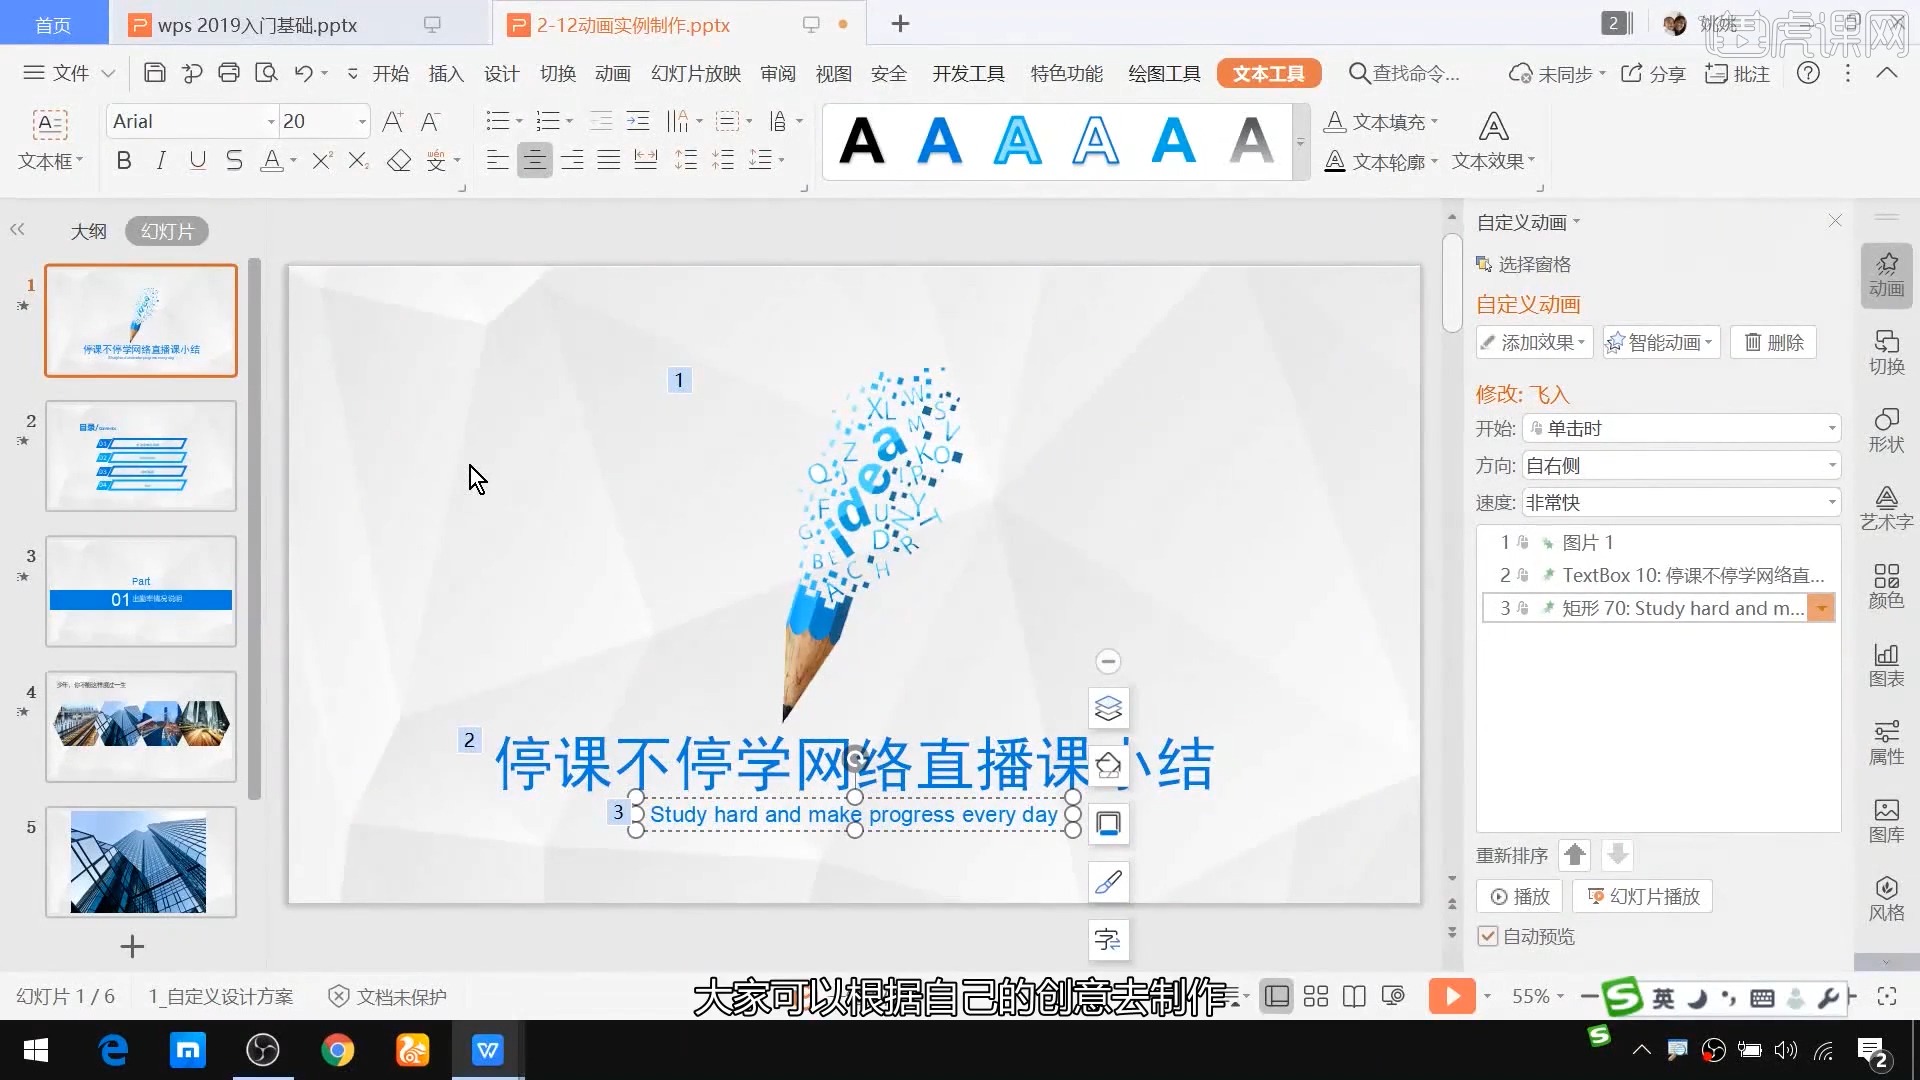This screenshot has height=1080, width=1920.
Task: Open the 艺术字 sidebar panel icon
Action: (1886, 507)
